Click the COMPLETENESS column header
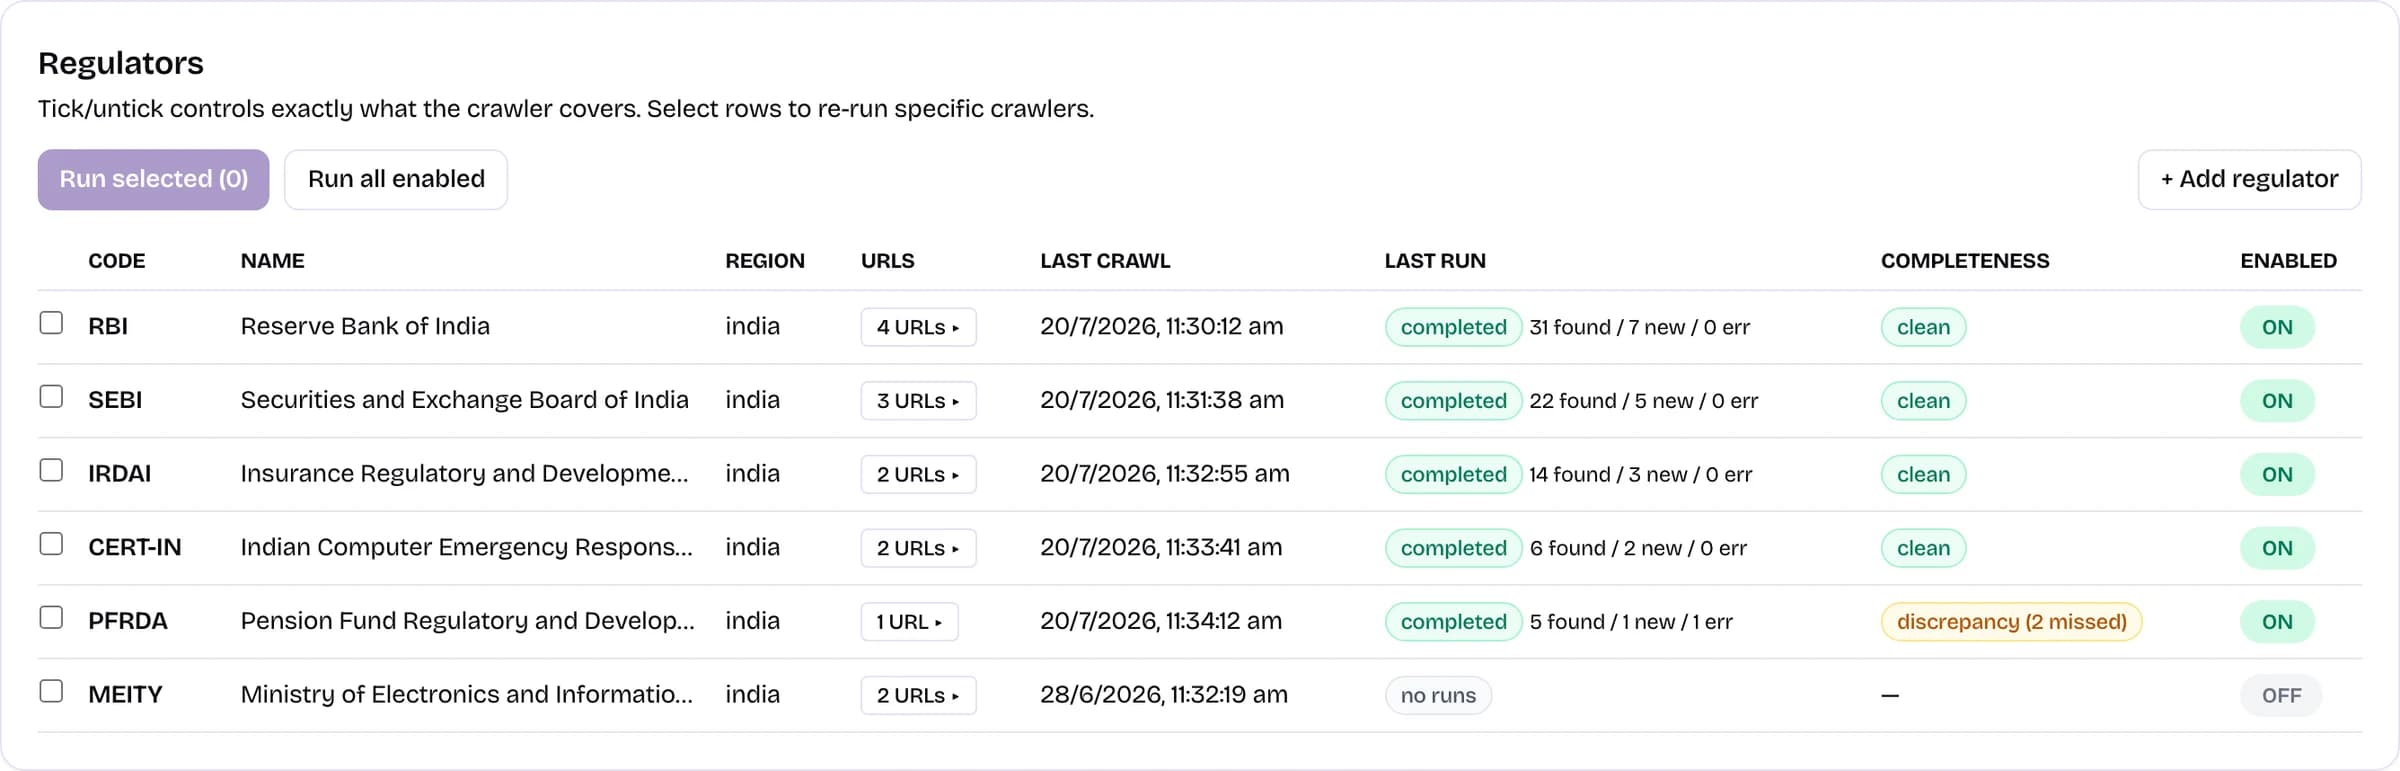 (x=1965, y=261)
